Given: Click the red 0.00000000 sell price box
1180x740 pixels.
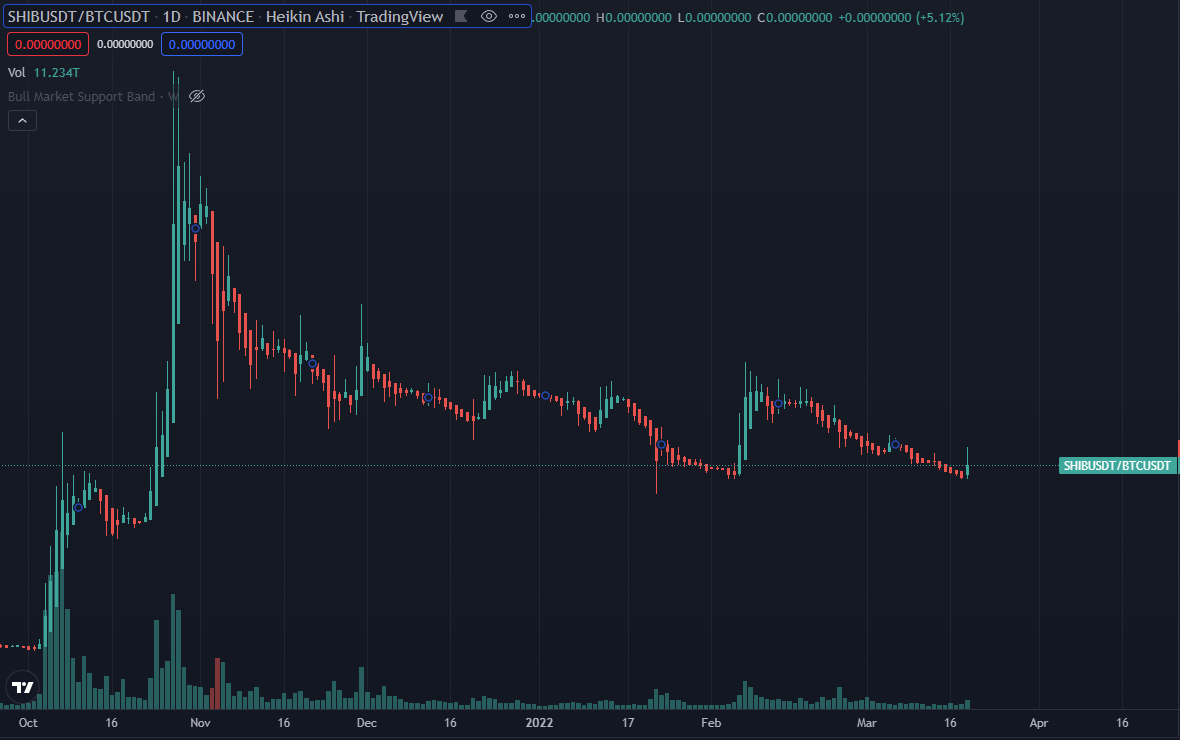Looking at the screenshot, I should 48,44.
